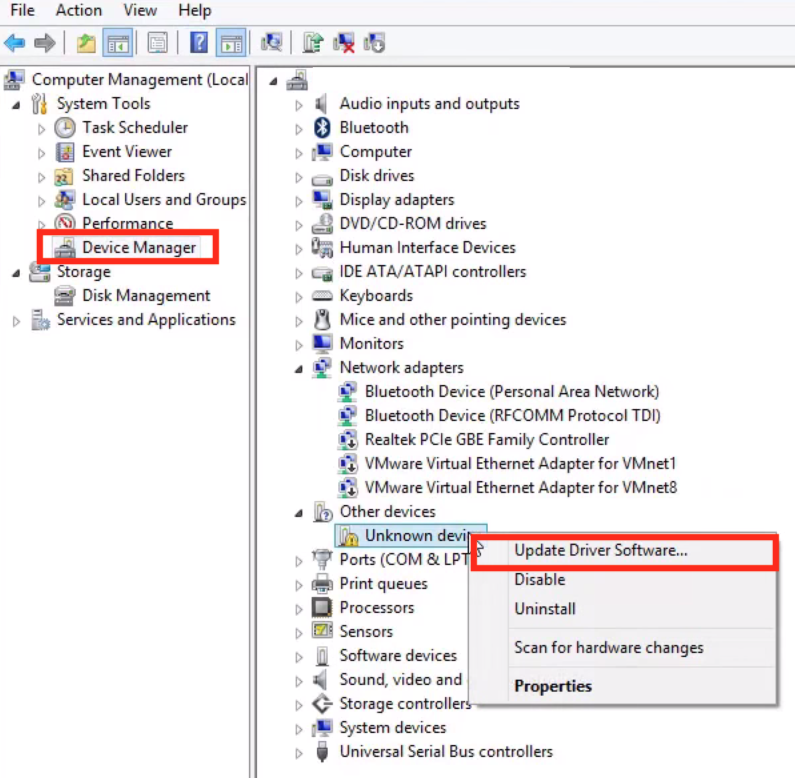
Task: Click the Event Viewer icon
Action: [x=65, y=152]
